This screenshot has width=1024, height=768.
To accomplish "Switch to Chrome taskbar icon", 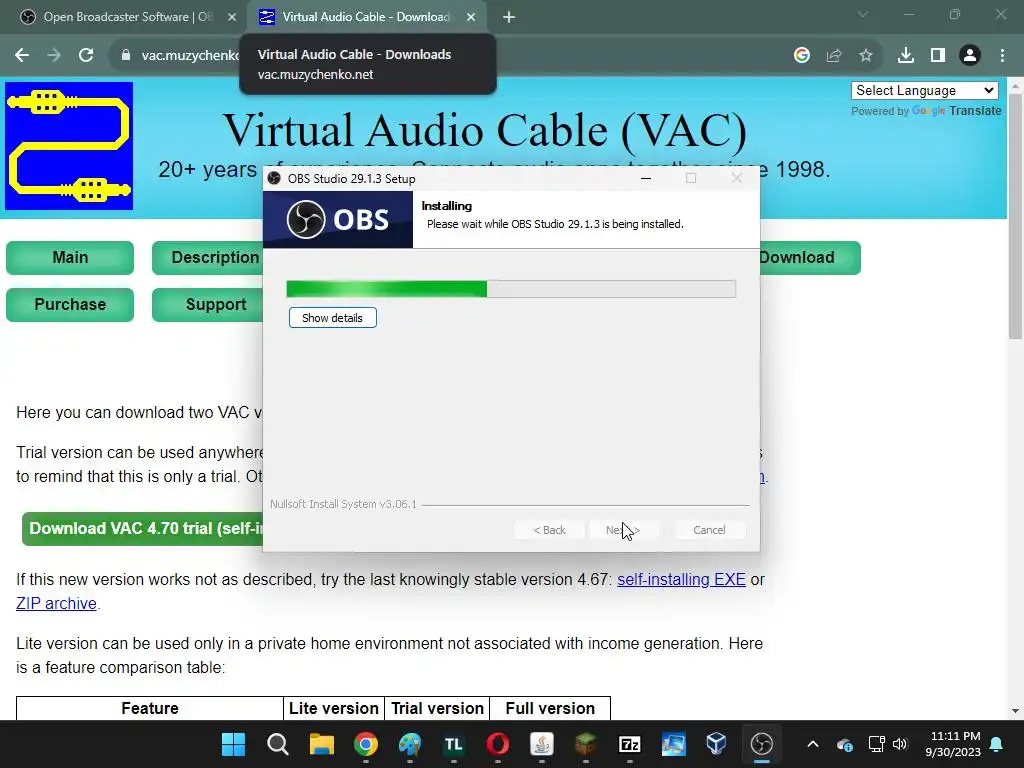I will tap(366, 744).
